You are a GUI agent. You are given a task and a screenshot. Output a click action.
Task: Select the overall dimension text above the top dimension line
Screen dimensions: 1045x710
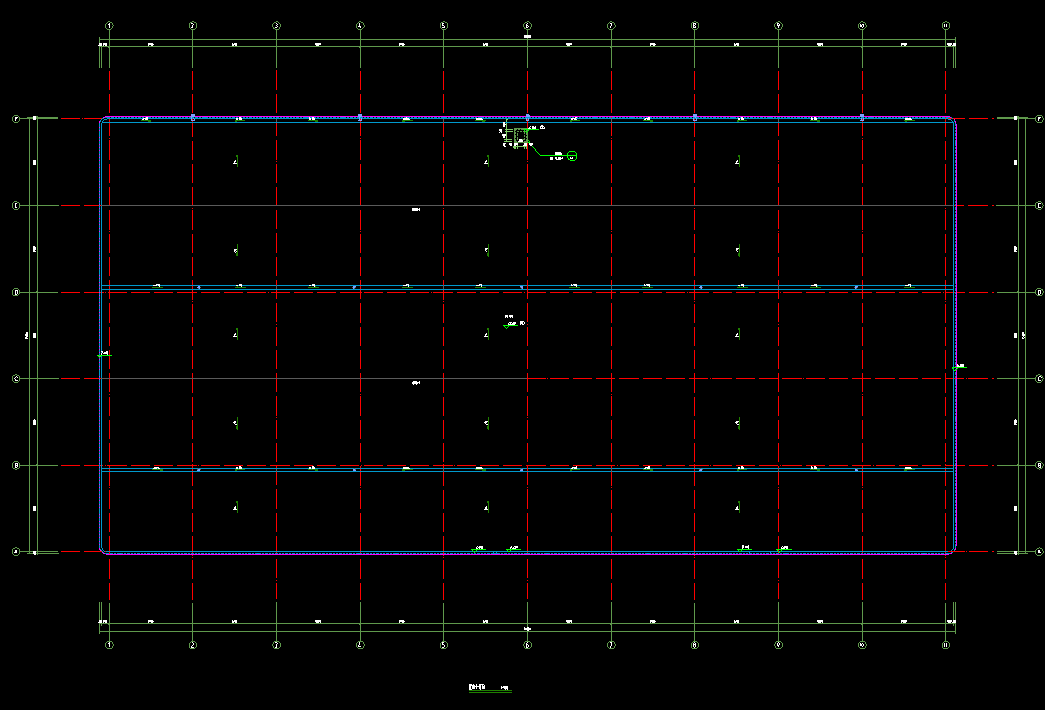[527, 37]
